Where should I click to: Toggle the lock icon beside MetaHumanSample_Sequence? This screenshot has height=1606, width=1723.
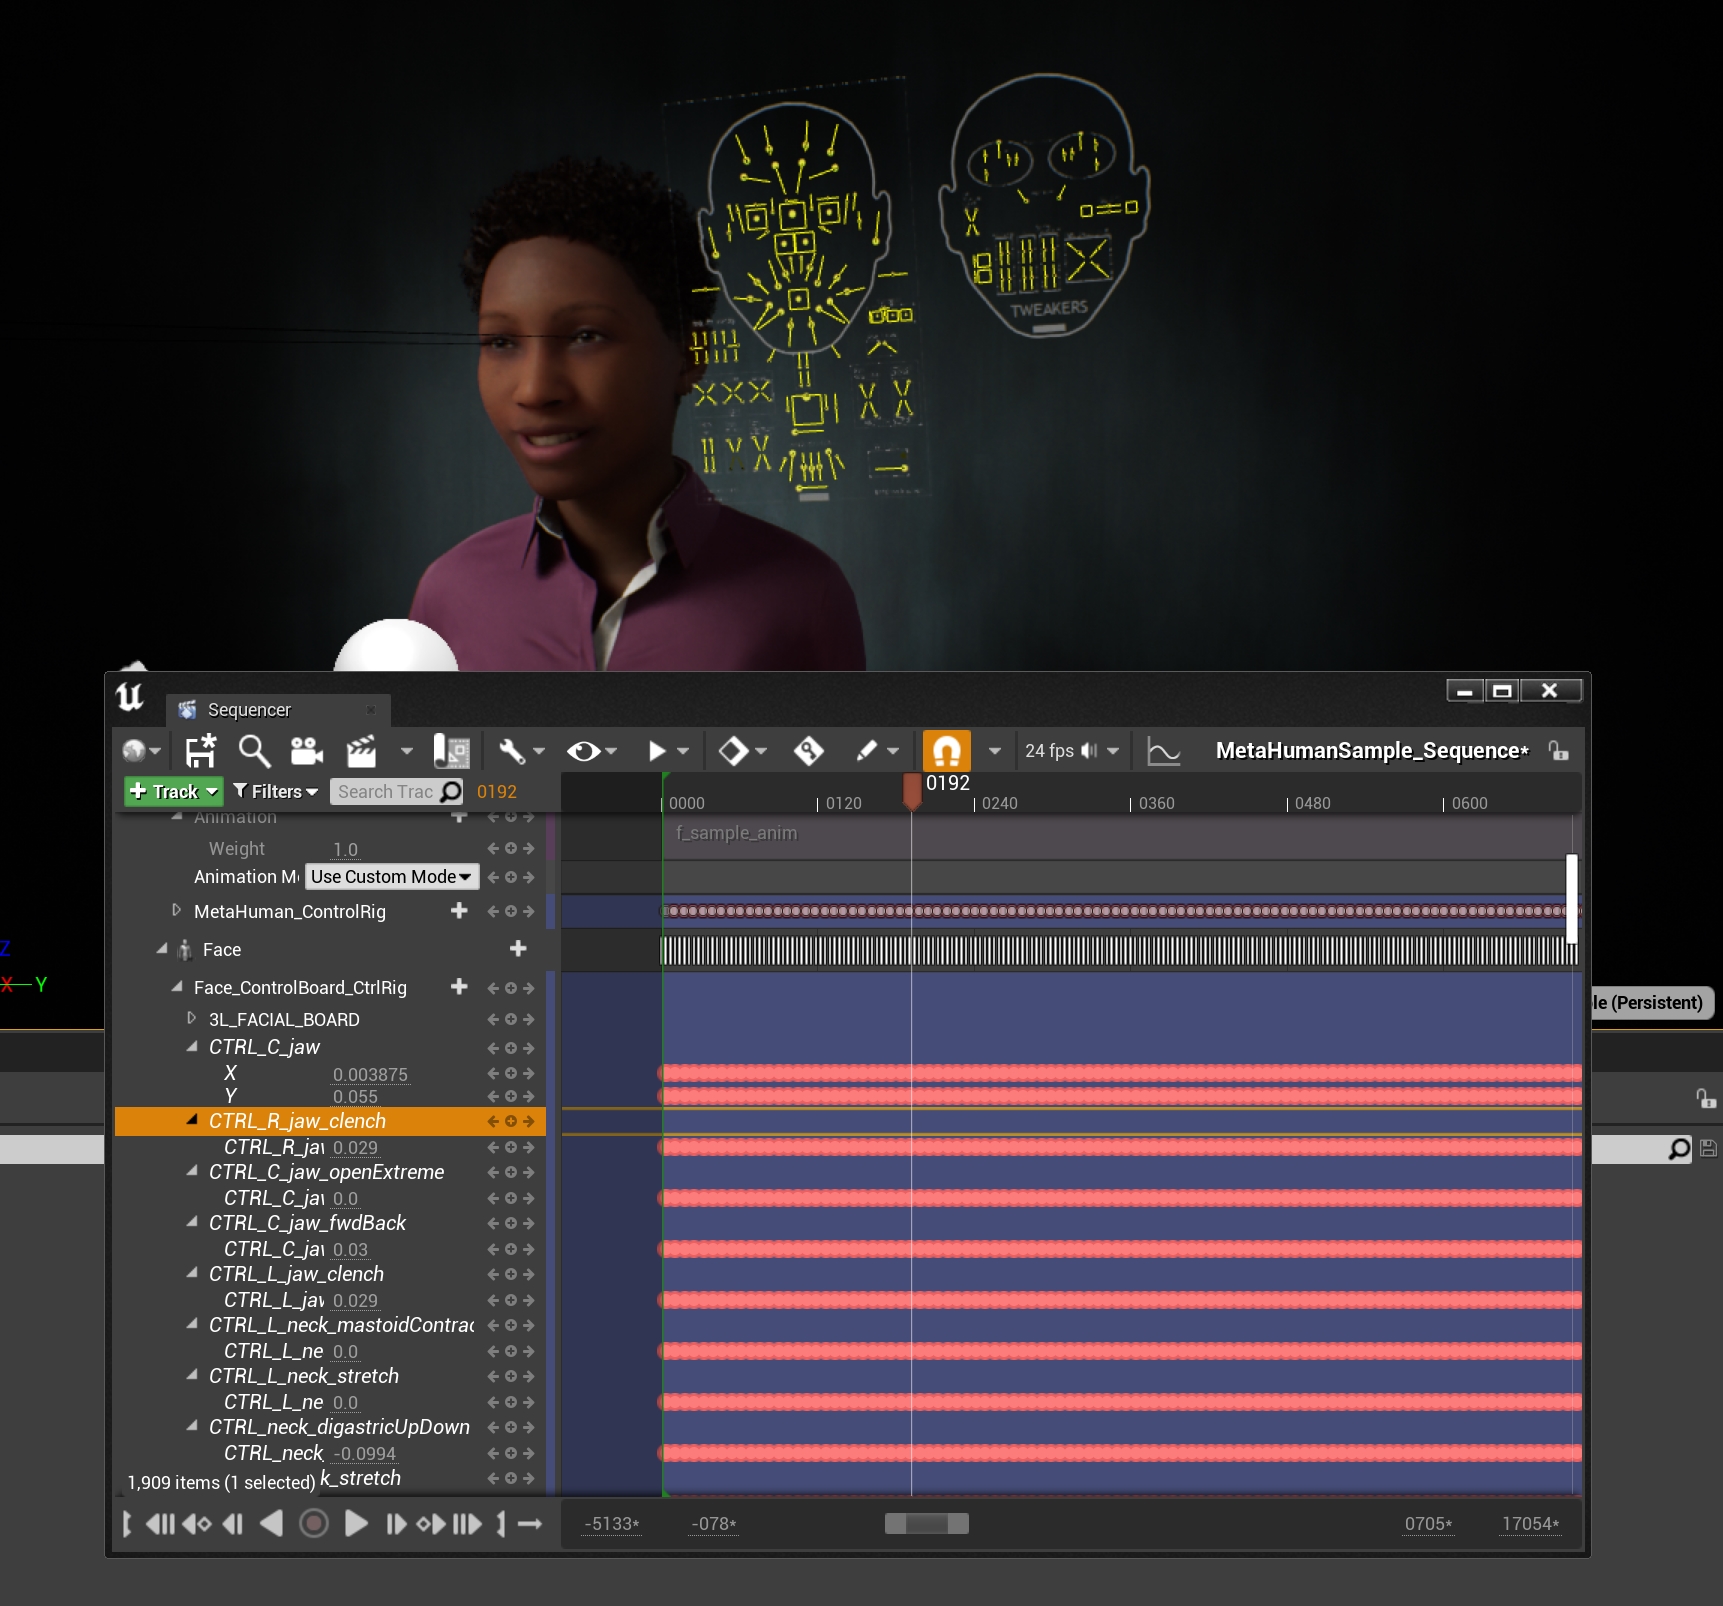[1556, 750]
